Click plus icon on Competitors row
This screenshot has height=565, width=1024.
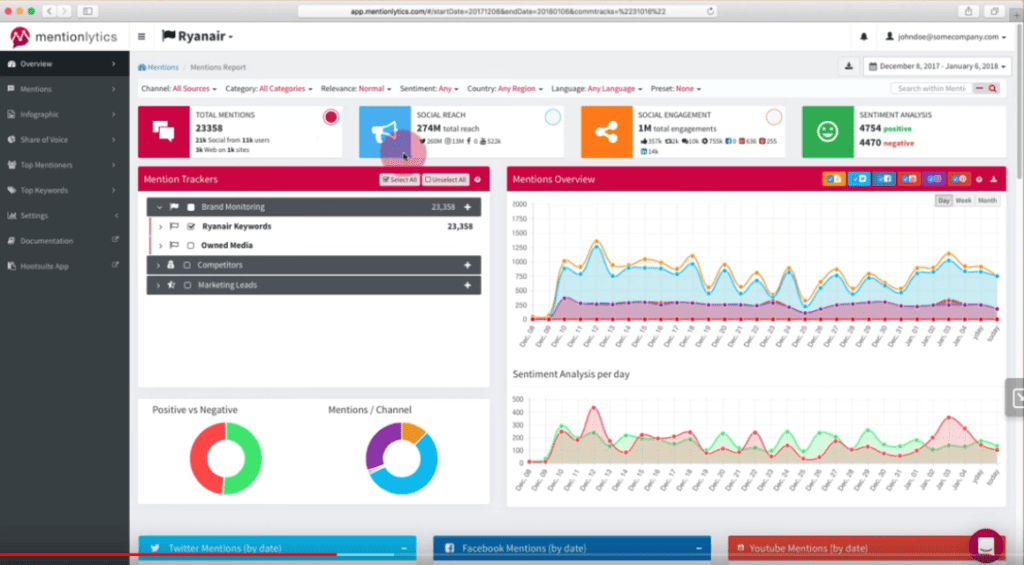tap(468, 265)
